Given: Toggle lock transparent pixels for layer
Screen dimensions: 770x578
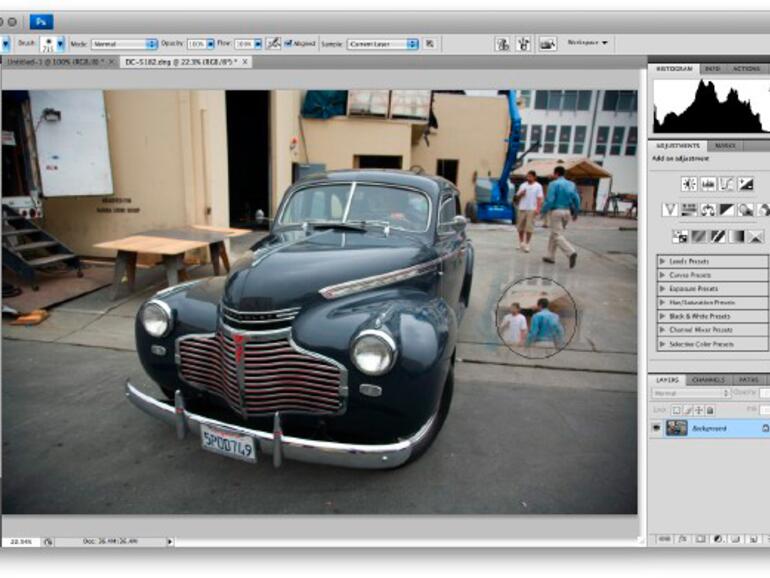Looking at the screenshot, I should pyautogui.click(x=676, y=410).
